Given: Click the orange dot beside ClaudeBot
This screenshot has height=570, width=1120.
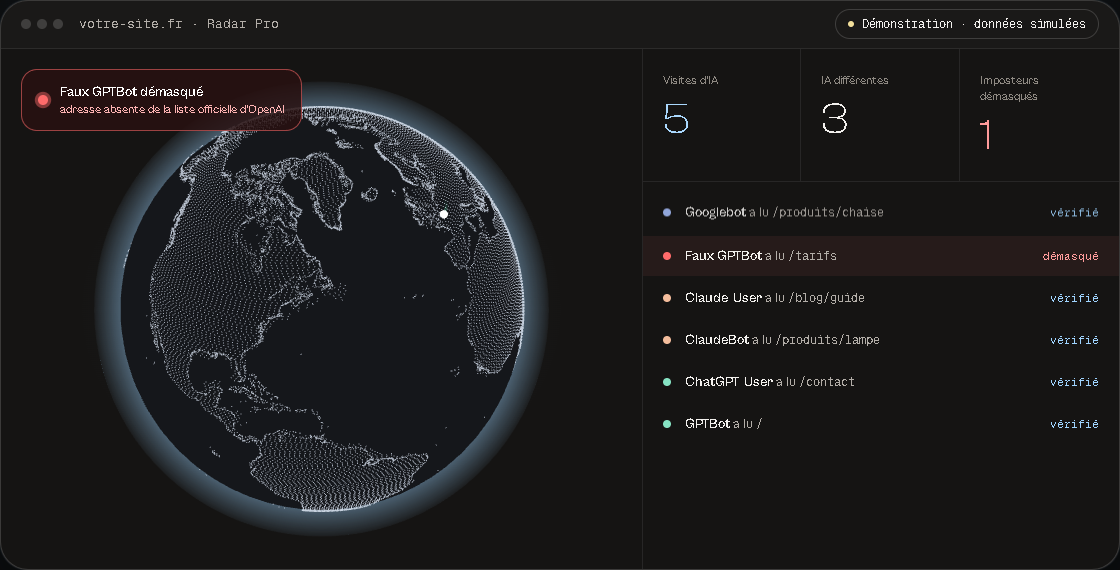Looking at the screenshot, I should [667, 340].
